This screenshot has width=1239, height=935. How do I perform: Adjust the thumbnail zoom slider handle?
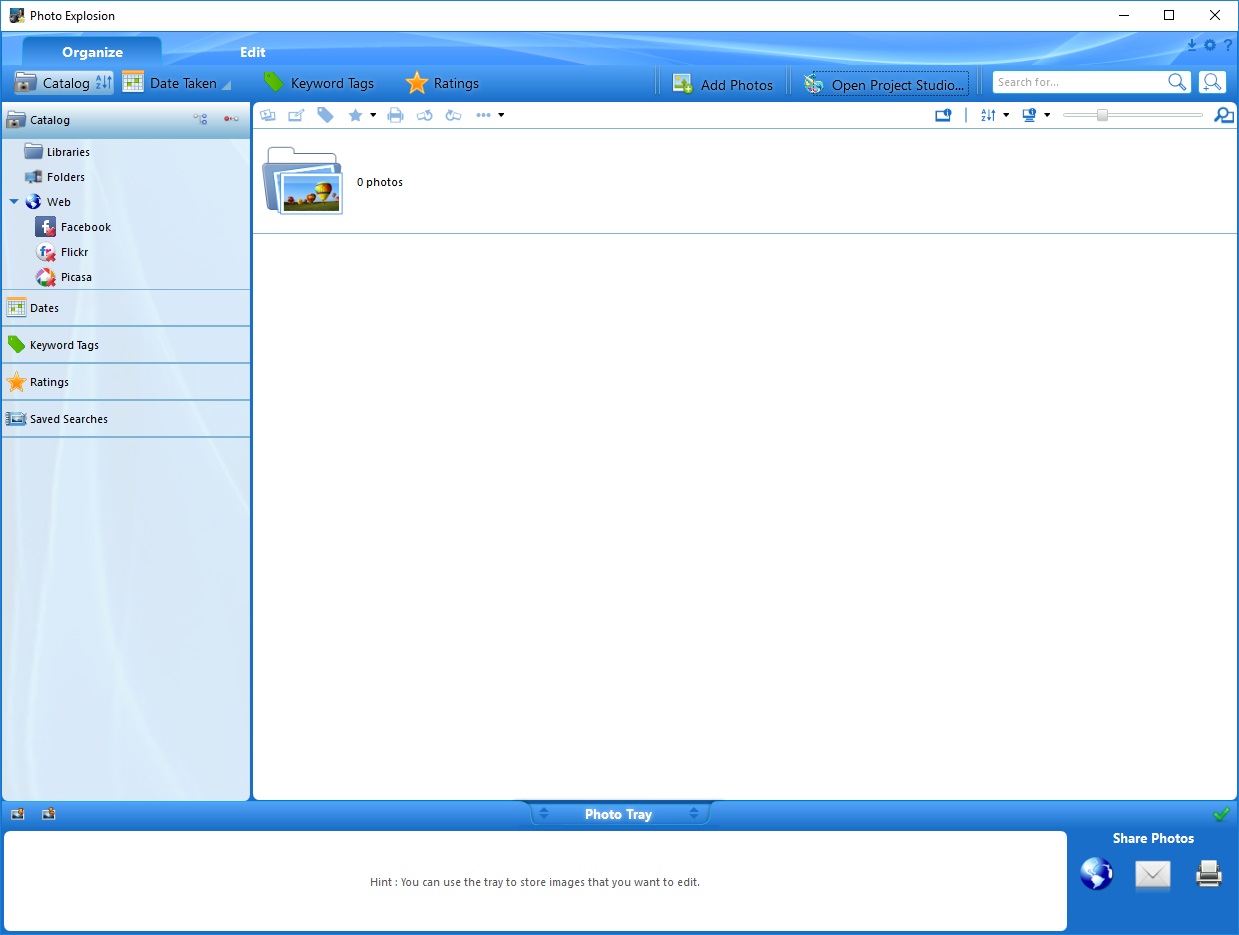tap(1102, 115)
